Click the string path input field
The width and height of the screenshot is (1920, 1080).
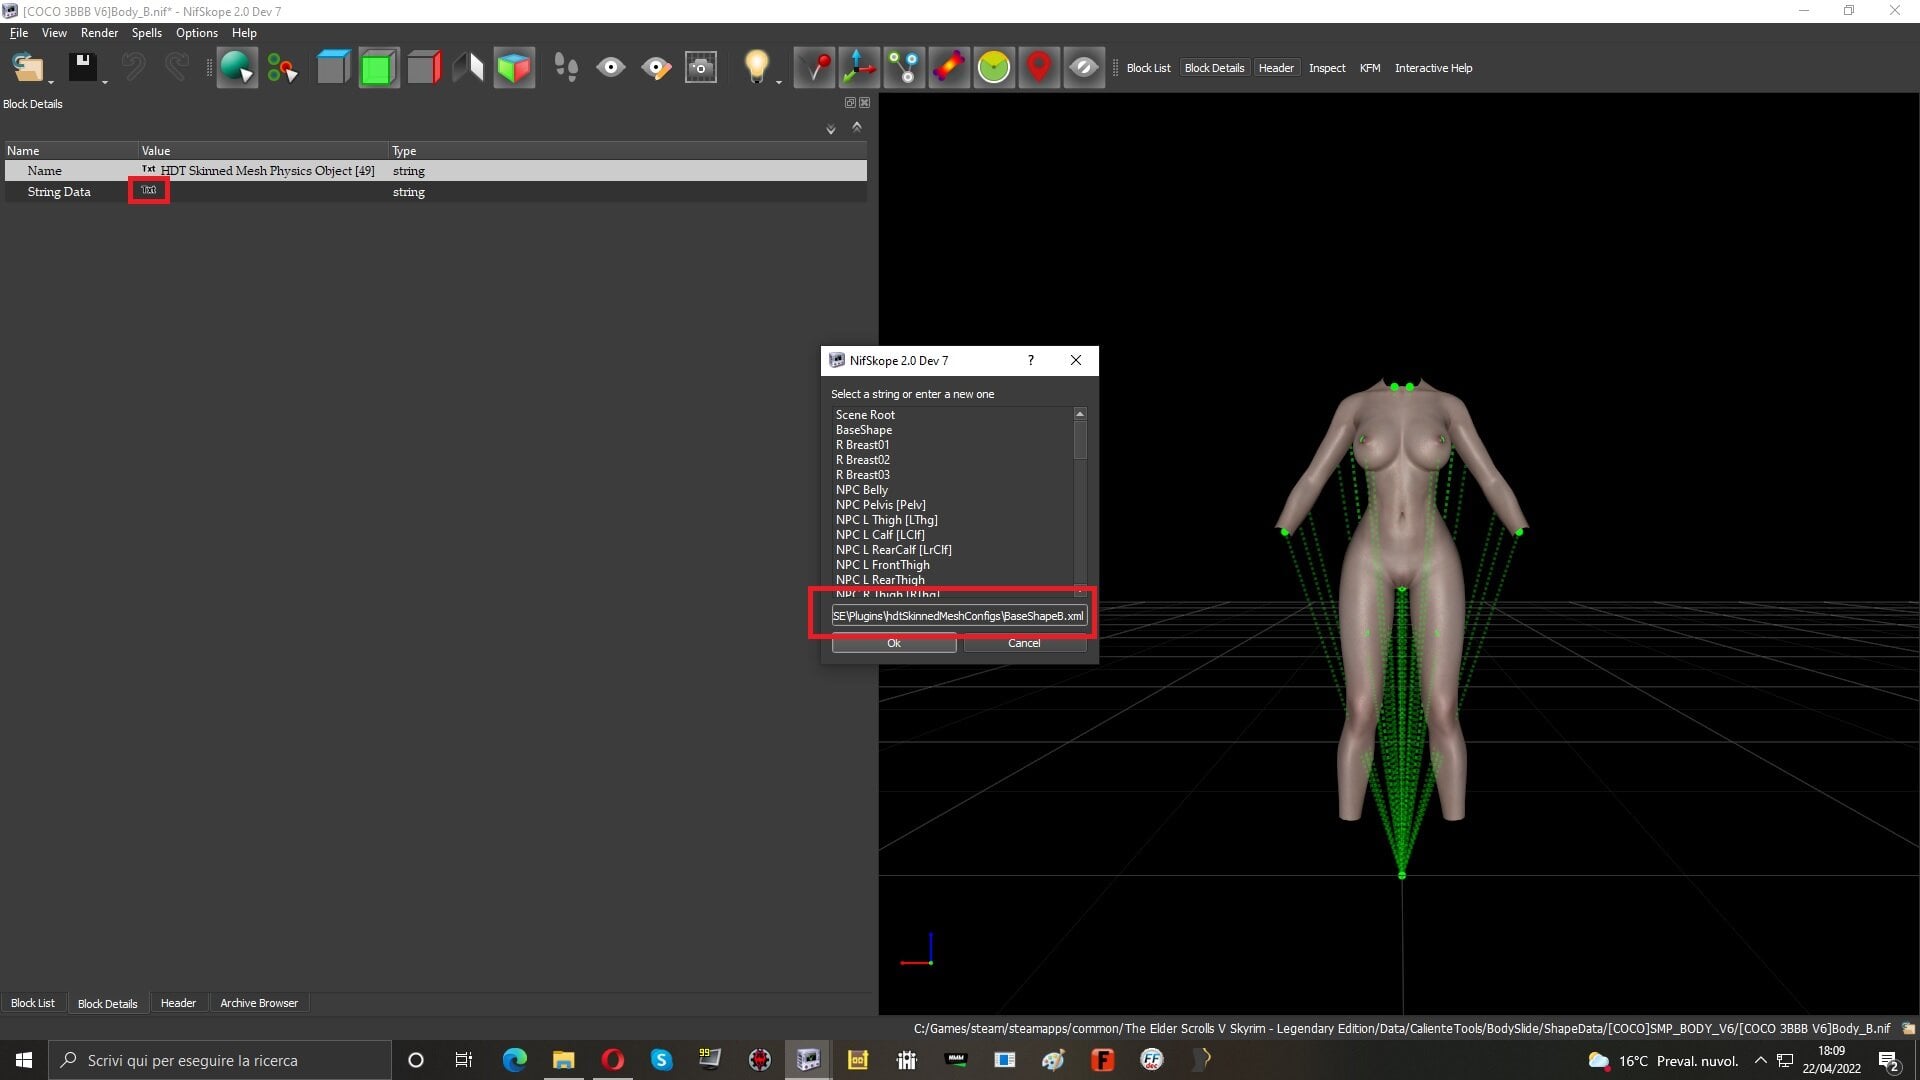(x=959, y=616)
